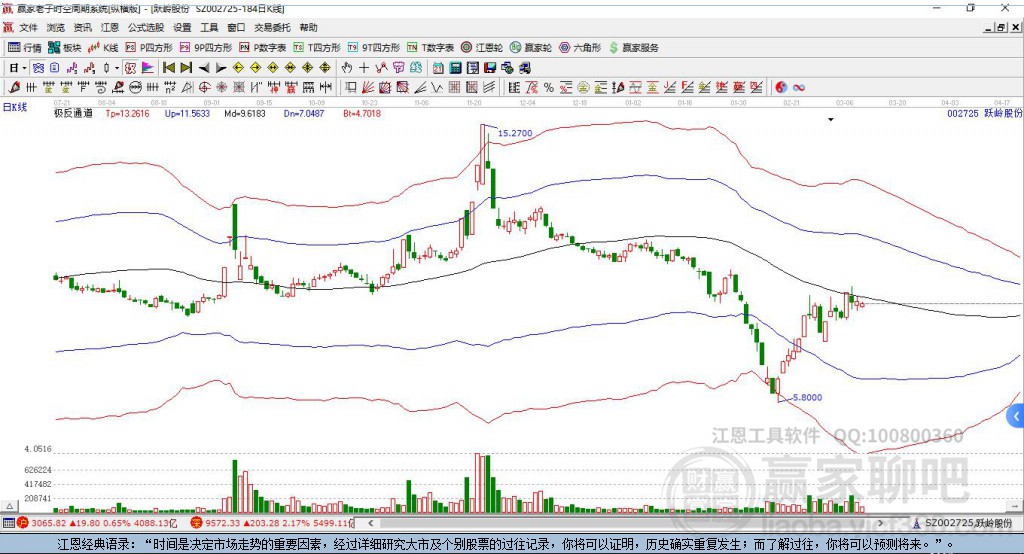This screenshot has width=1024, height=554.
Task: Select the red pencil drawing tool
Action: [15, 87]
